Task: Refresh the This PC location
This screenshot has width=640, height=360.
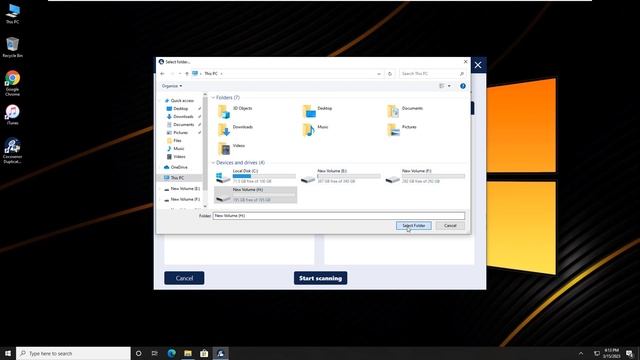Action: pyautogui.click(x=390, y=74)
